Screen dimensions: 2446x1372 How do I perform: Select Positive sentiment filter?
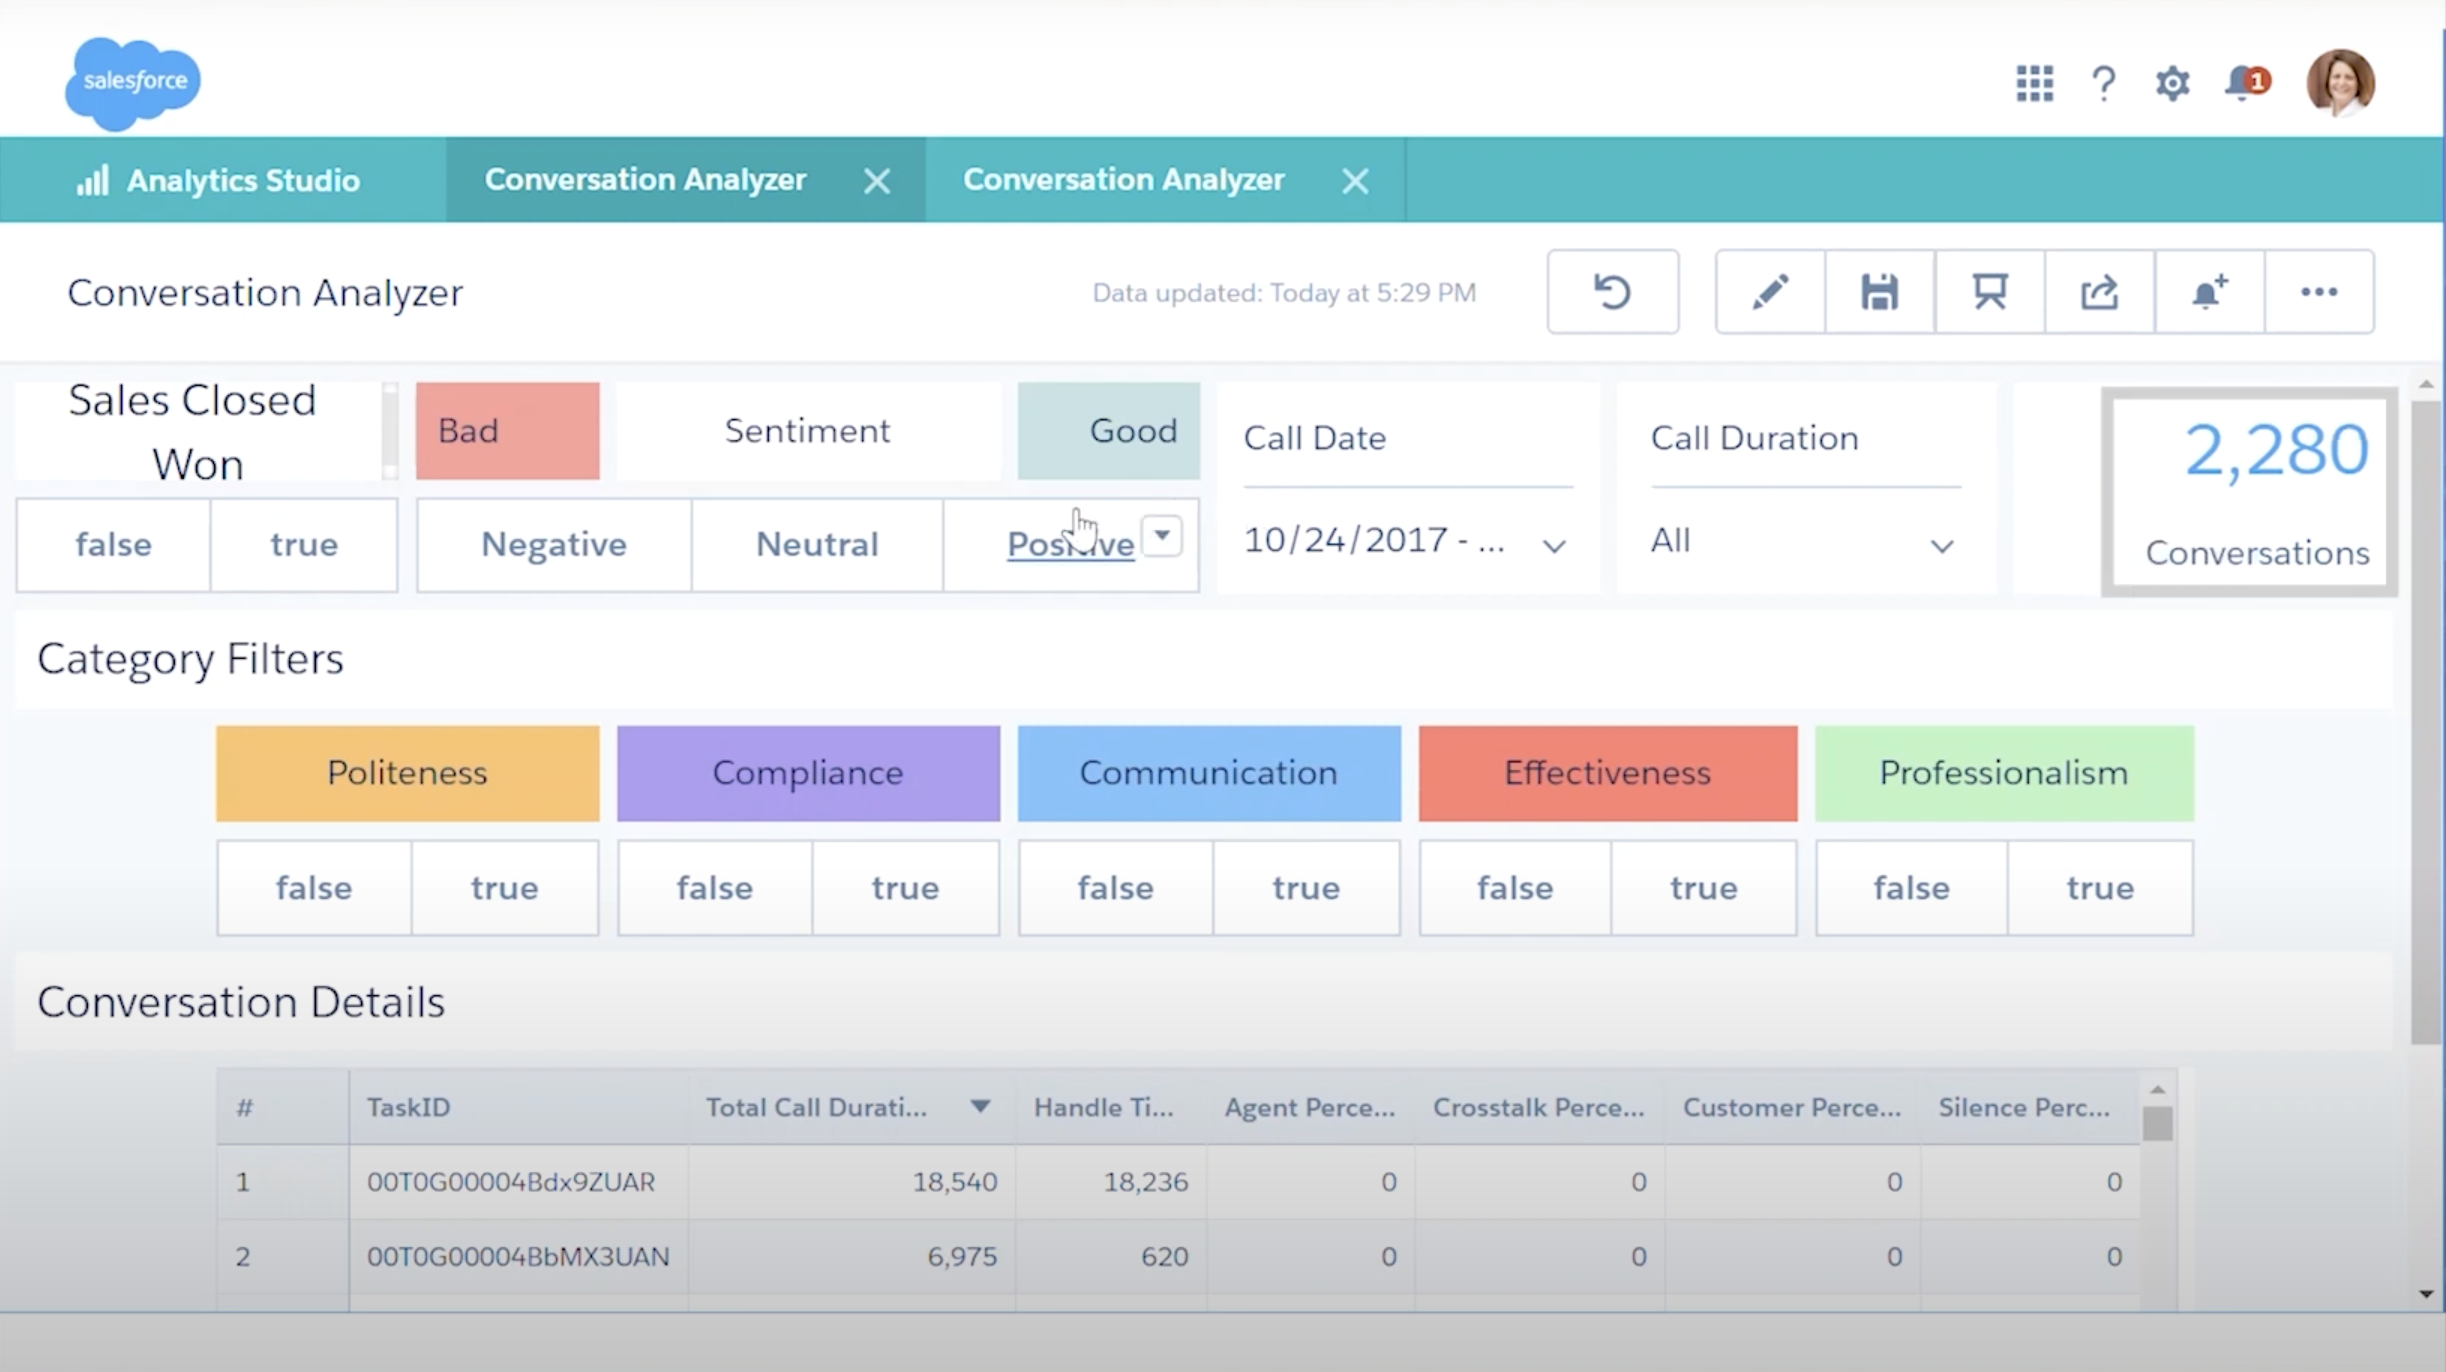(x=1070, y=545)
